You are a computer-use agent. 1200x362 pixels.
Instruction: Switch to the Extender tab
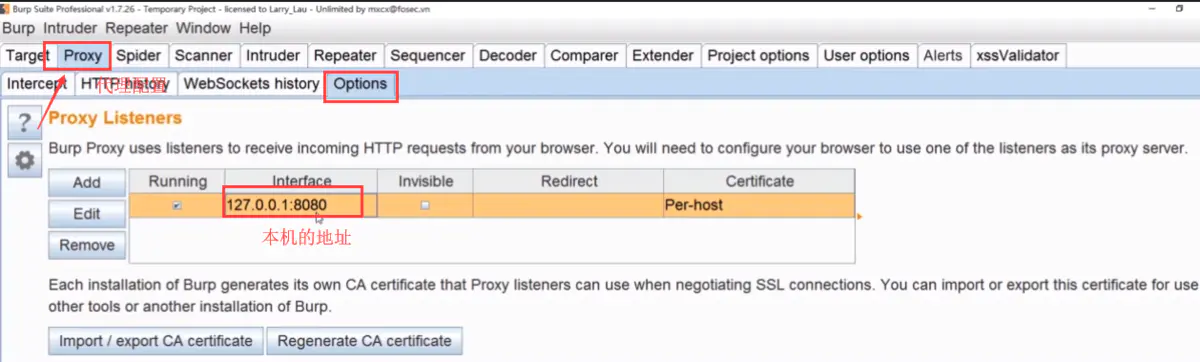coord(663,56)
